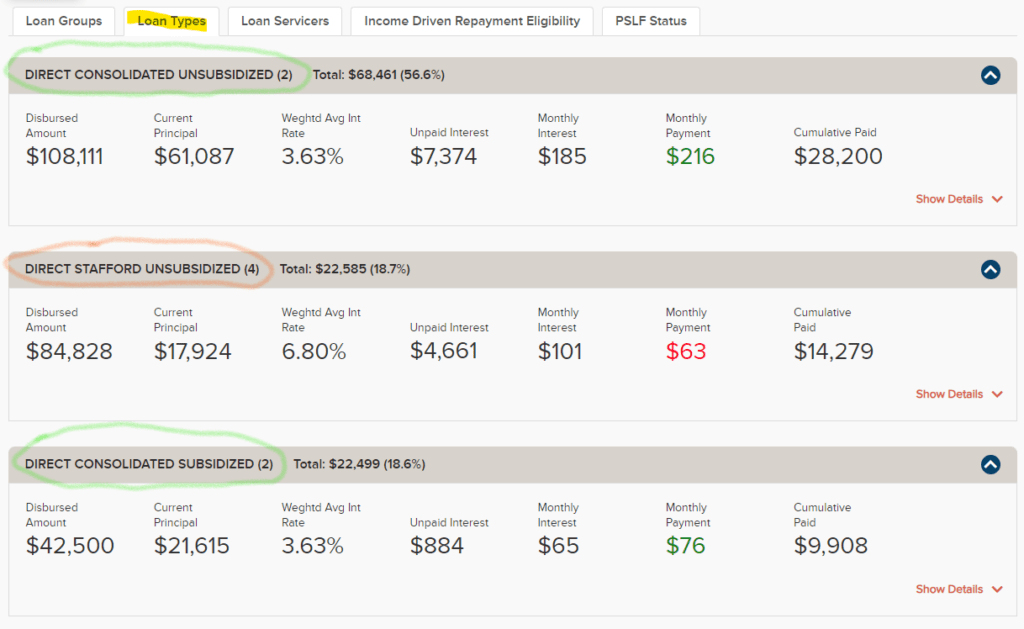Collapse the Direct Consolidated Subsidized section
Image resolution: width=1024 pixels, height=629 pixels.
click(x=990, y=464)
